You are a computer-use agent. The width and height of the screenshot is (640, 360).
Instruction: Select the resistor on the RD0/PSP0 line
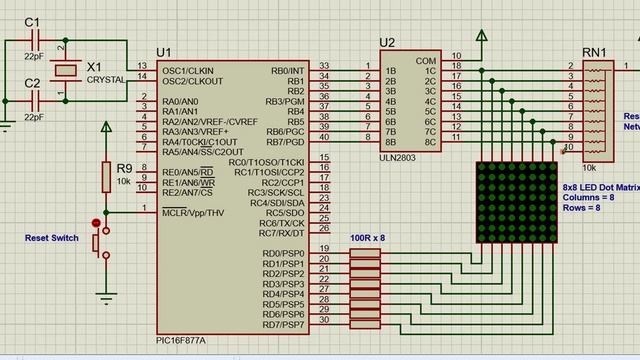click(365, 253)
